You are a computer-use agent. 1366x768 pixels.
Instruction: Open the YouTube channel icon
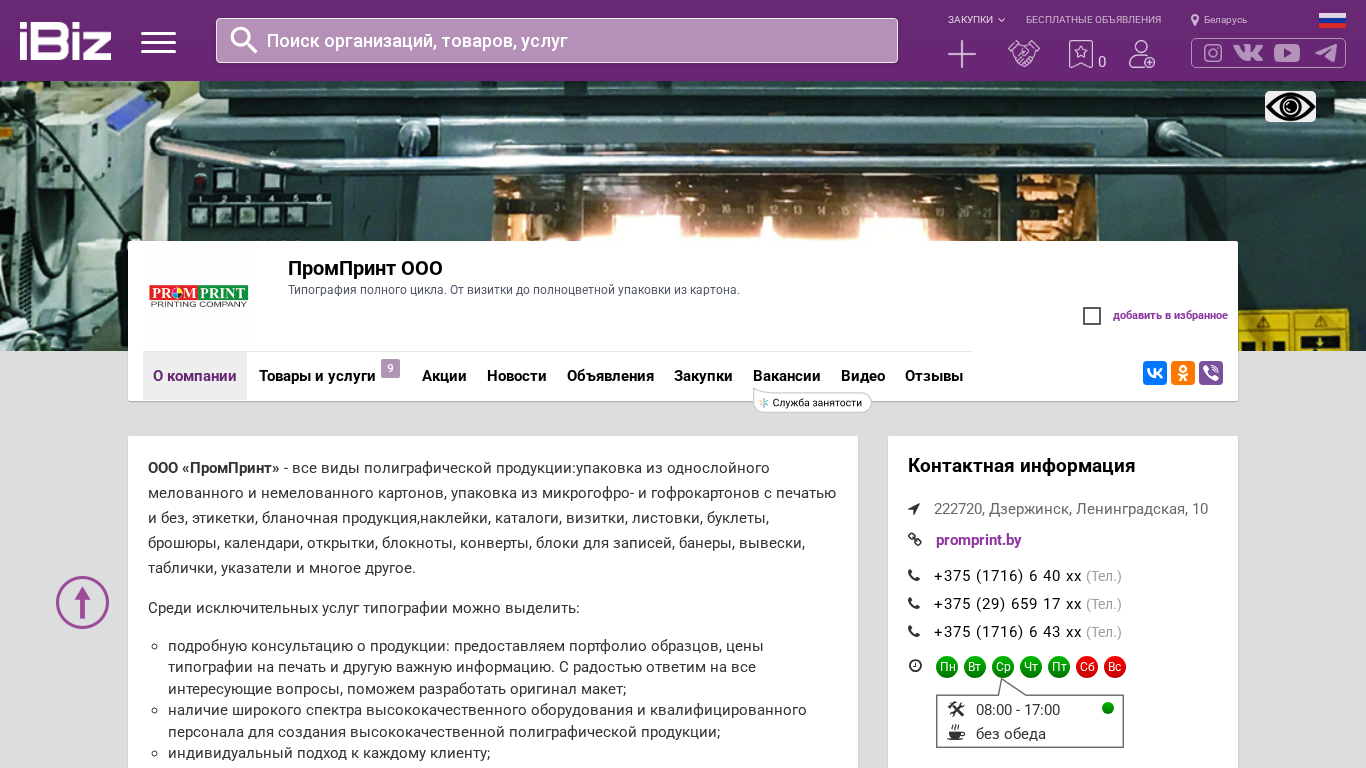(1286, 53)
